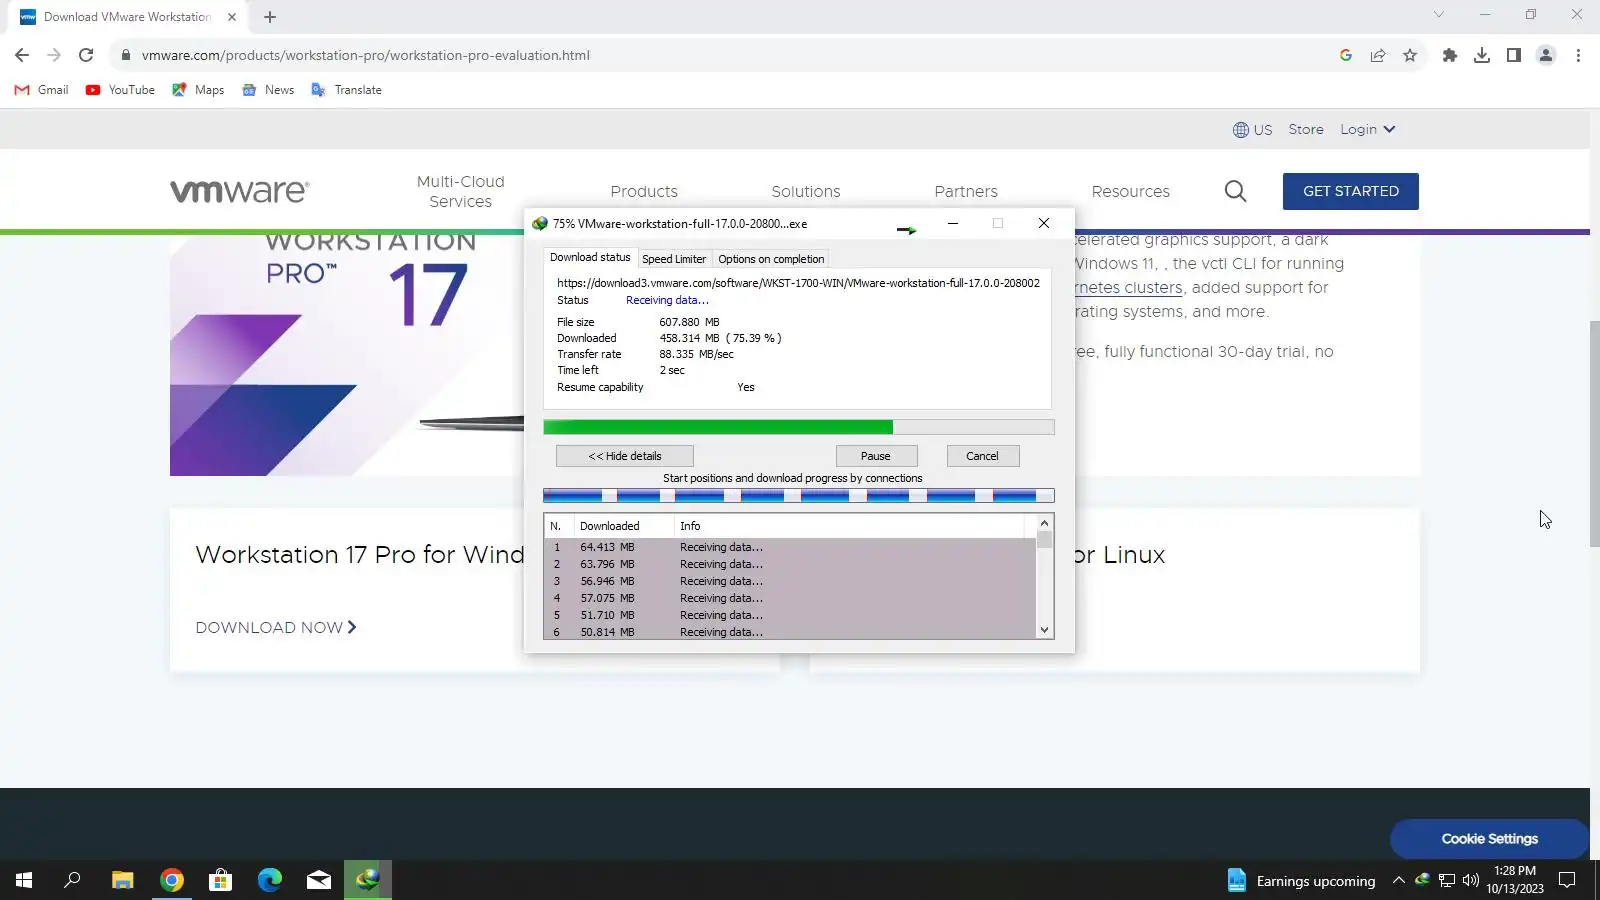
Task: Open Microsoft Store from the taskbar
Action: [220, 880]
